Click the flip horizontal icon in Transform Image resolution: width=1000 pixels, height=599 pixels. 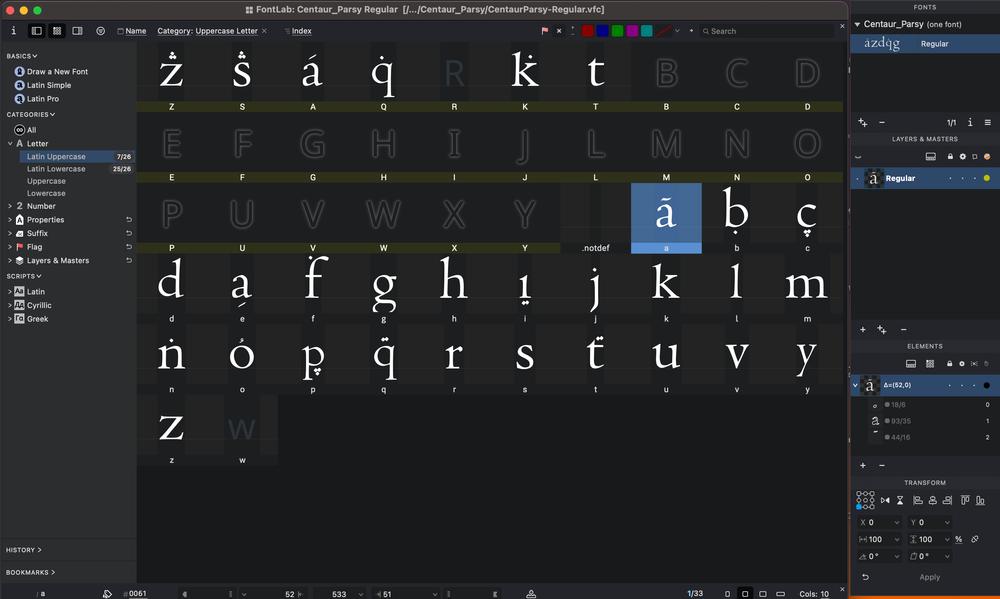click(885, 500)
